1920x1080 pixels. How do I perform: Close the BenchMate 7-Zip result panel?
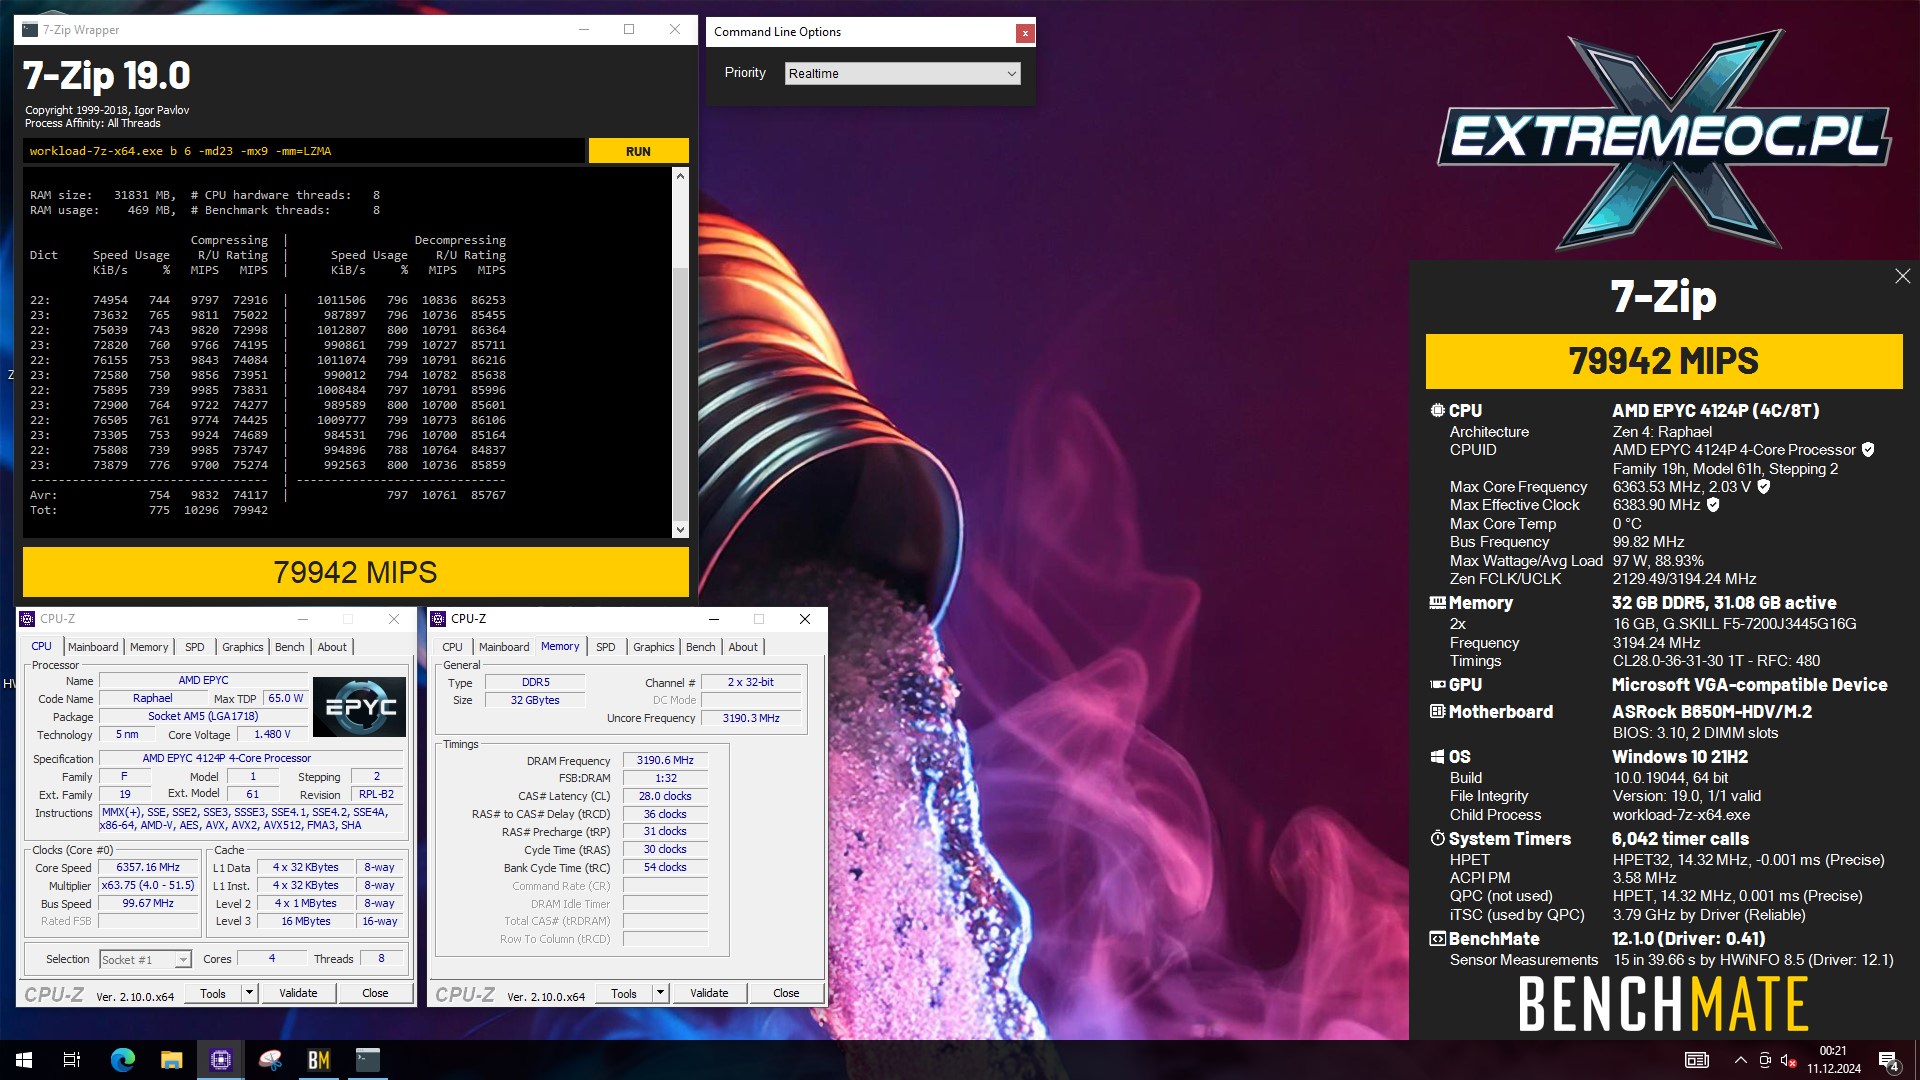click(1902, 277)
